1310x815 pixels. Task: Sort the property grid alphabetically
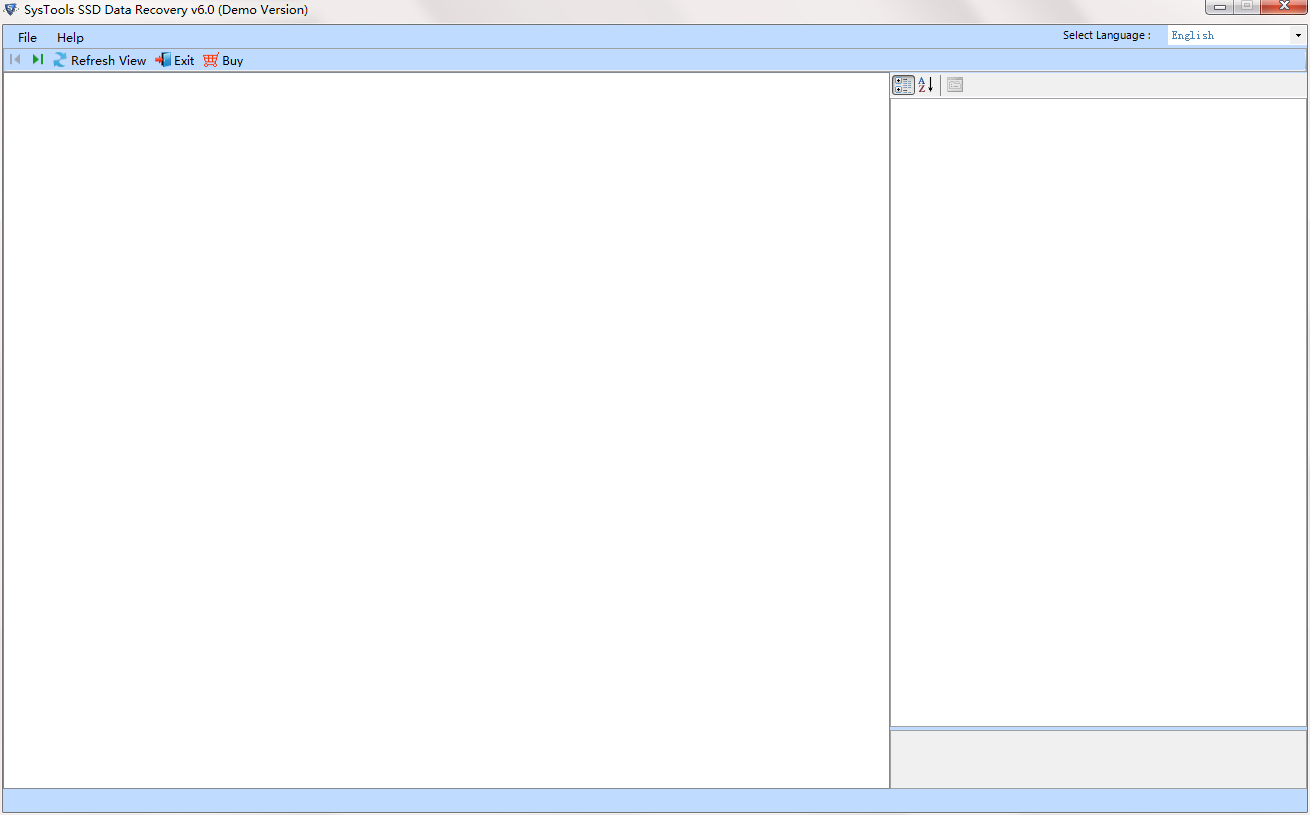click(926, 85)
